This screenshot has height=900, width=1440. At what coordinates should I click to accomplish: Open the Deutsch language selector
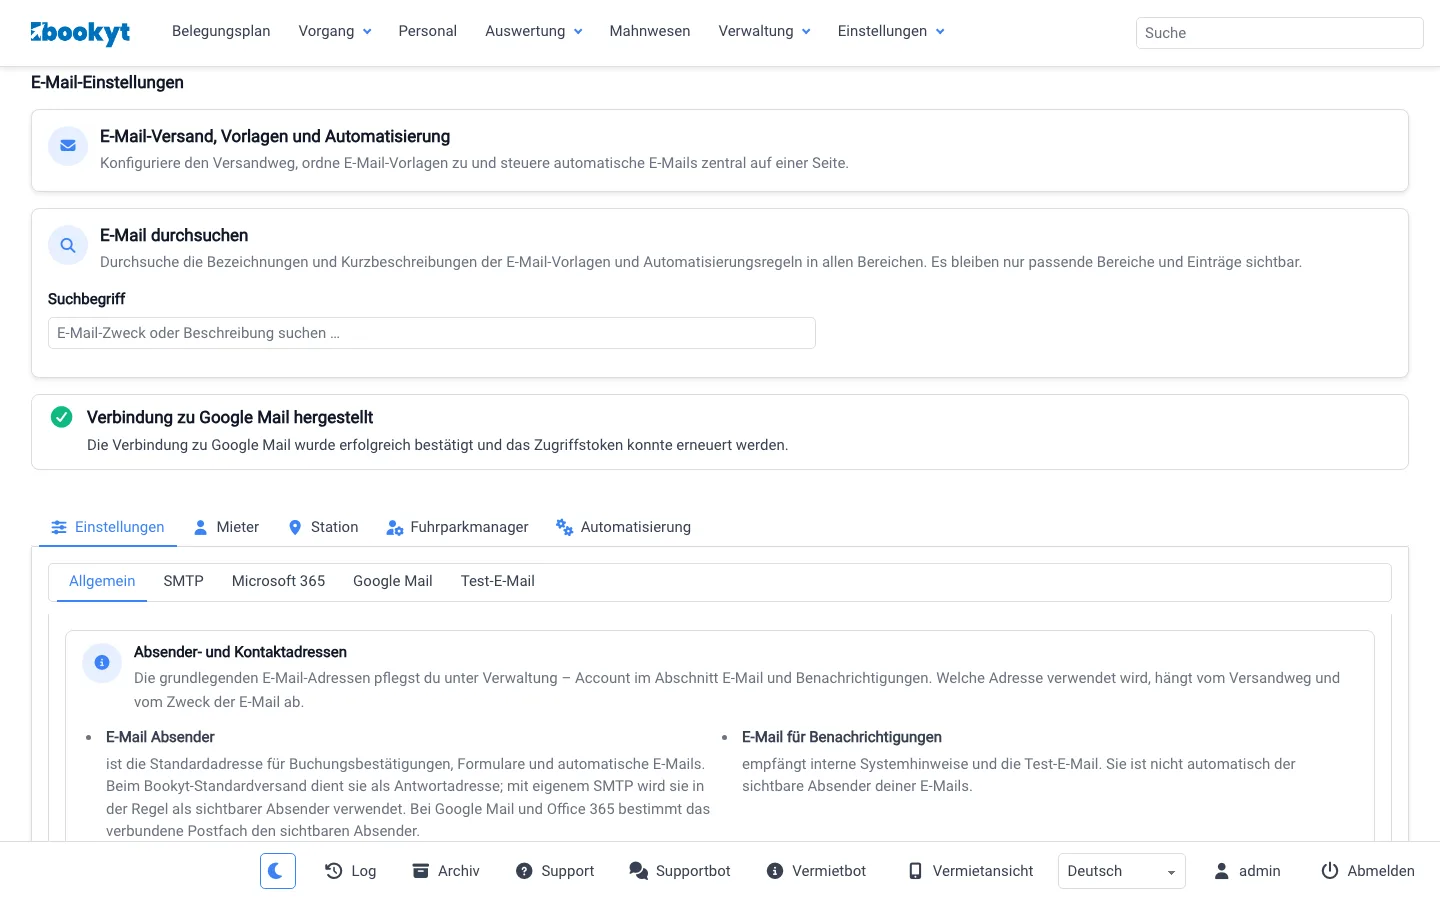pyautogui.click(x=1122, y=871)
